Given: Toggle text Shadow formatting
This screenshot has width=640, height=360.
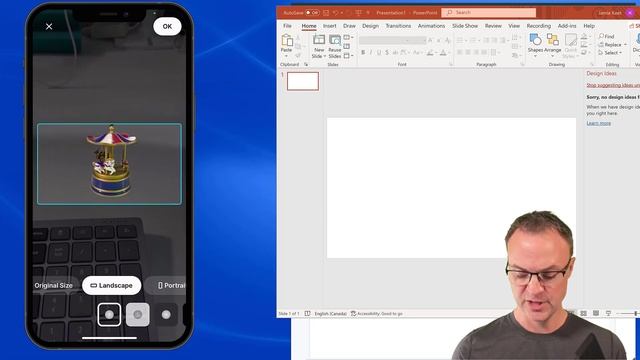Looking at the screenshot, I should tap(387, 53).
